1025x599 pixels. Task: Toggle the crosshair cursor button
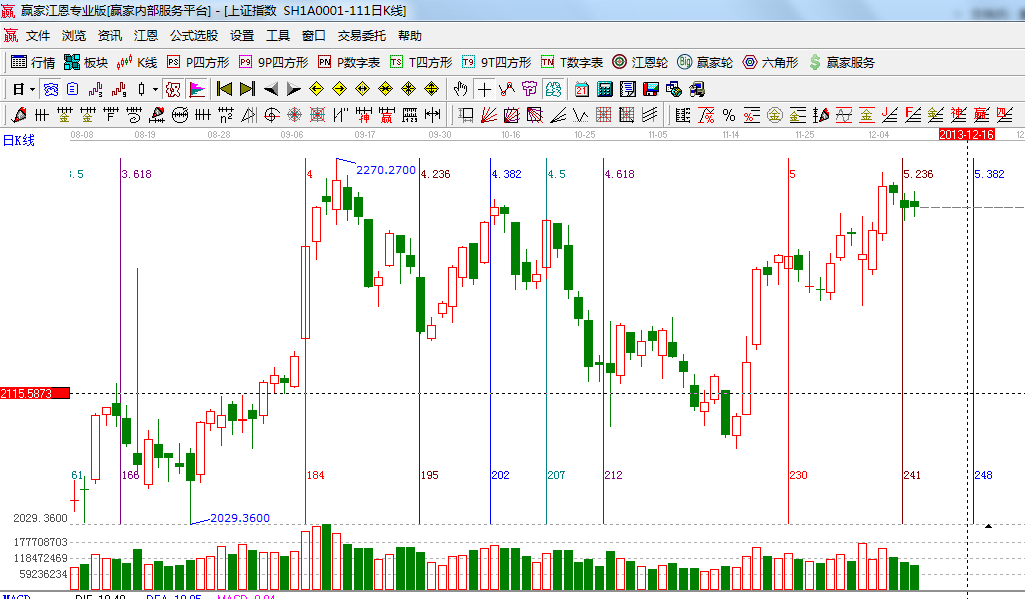[484, 89]
